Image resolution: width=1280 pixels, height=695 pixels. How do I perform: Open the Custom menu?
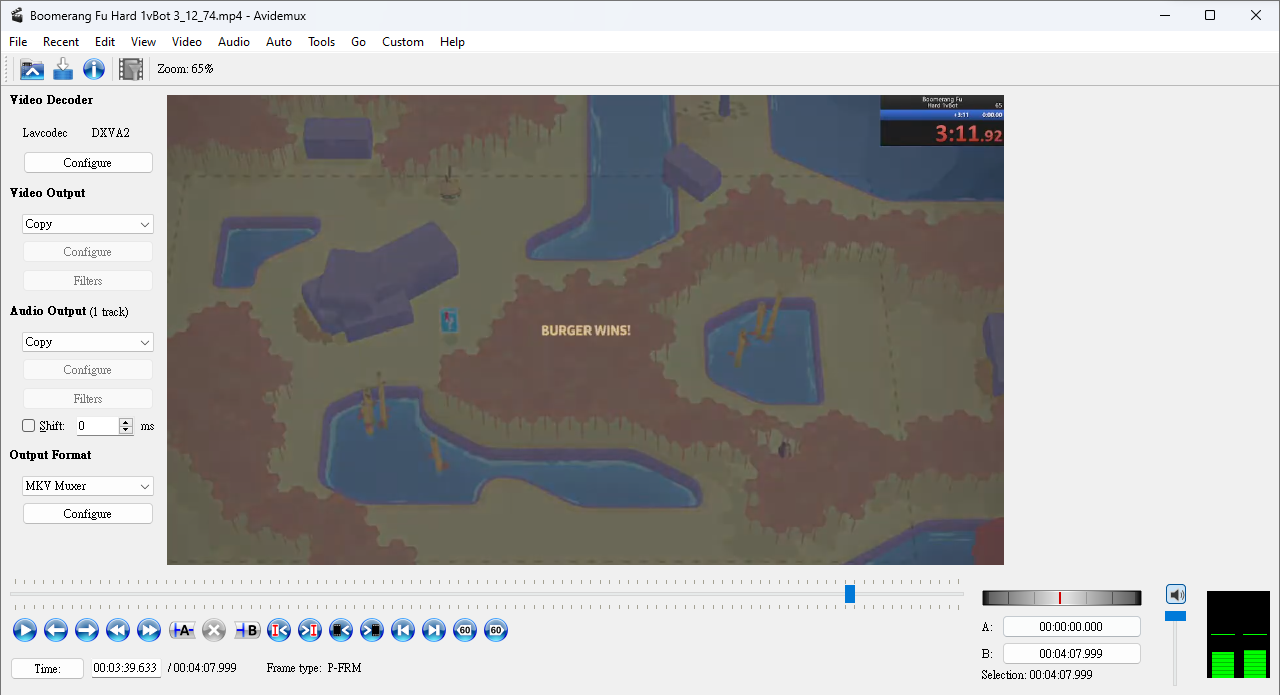(x=403, y=42)
